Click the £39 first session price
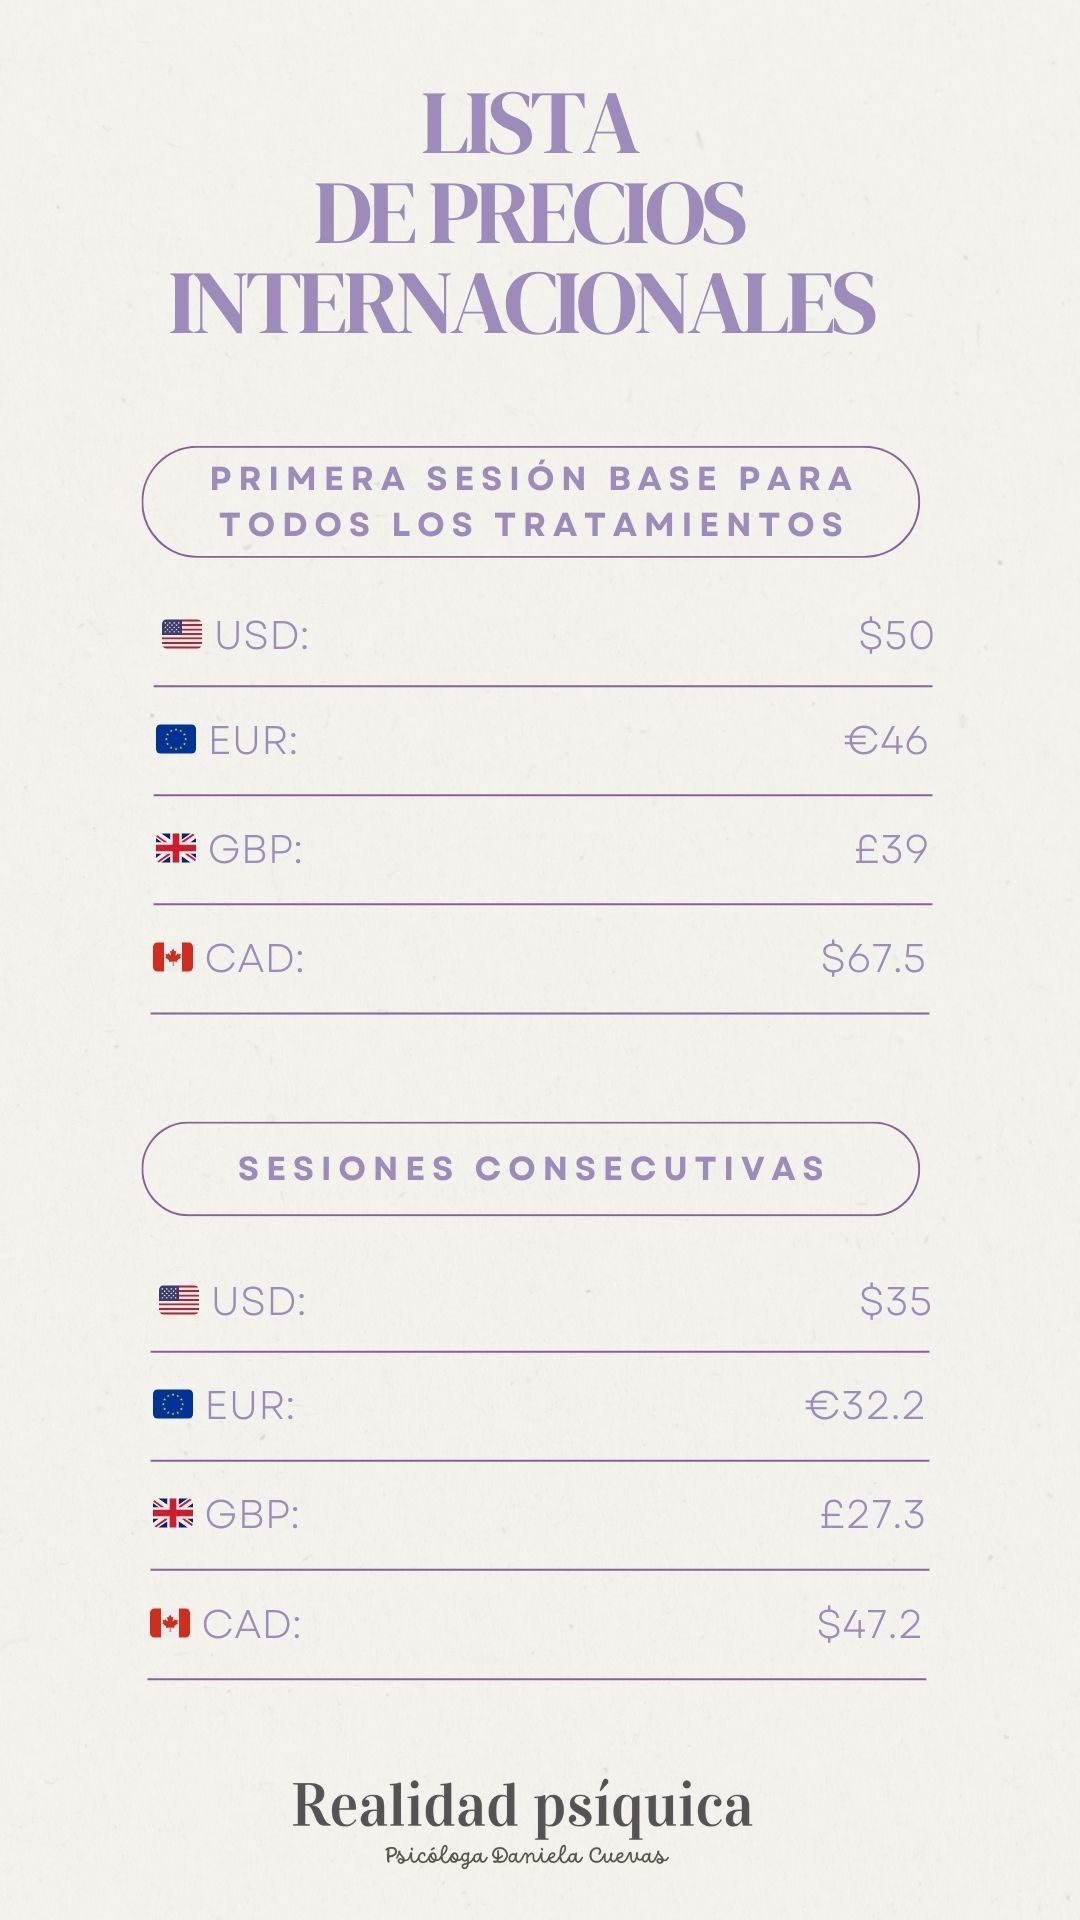Image resolution: width=1080 pixels, height=1920 pixels. coord(890,849)
